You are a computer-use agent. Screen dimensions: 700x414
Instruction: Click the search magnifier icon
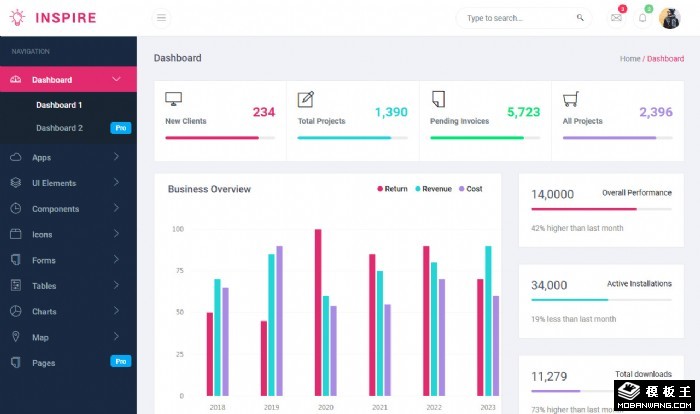tap(581, 18)
